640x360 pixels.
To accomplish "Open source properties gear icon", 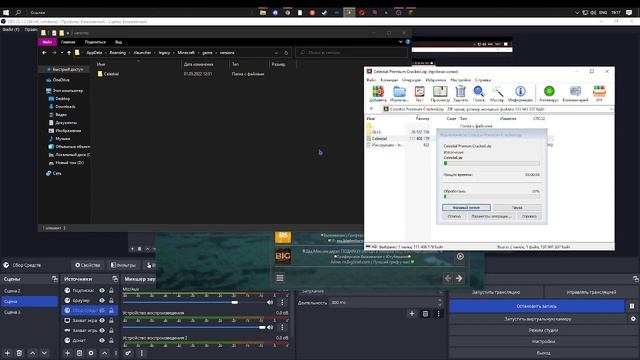I will tap(91, 353).
